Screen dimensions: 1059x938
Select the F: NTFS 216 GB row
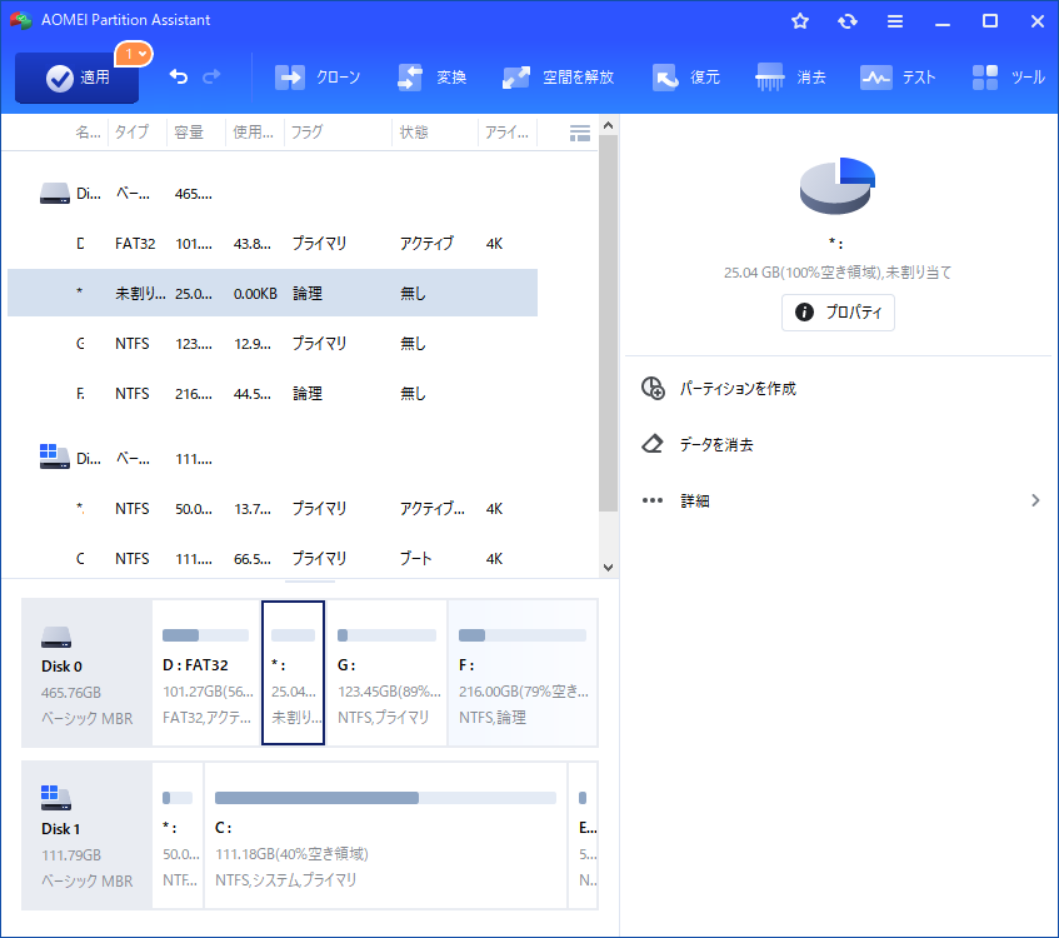point(272,393)
